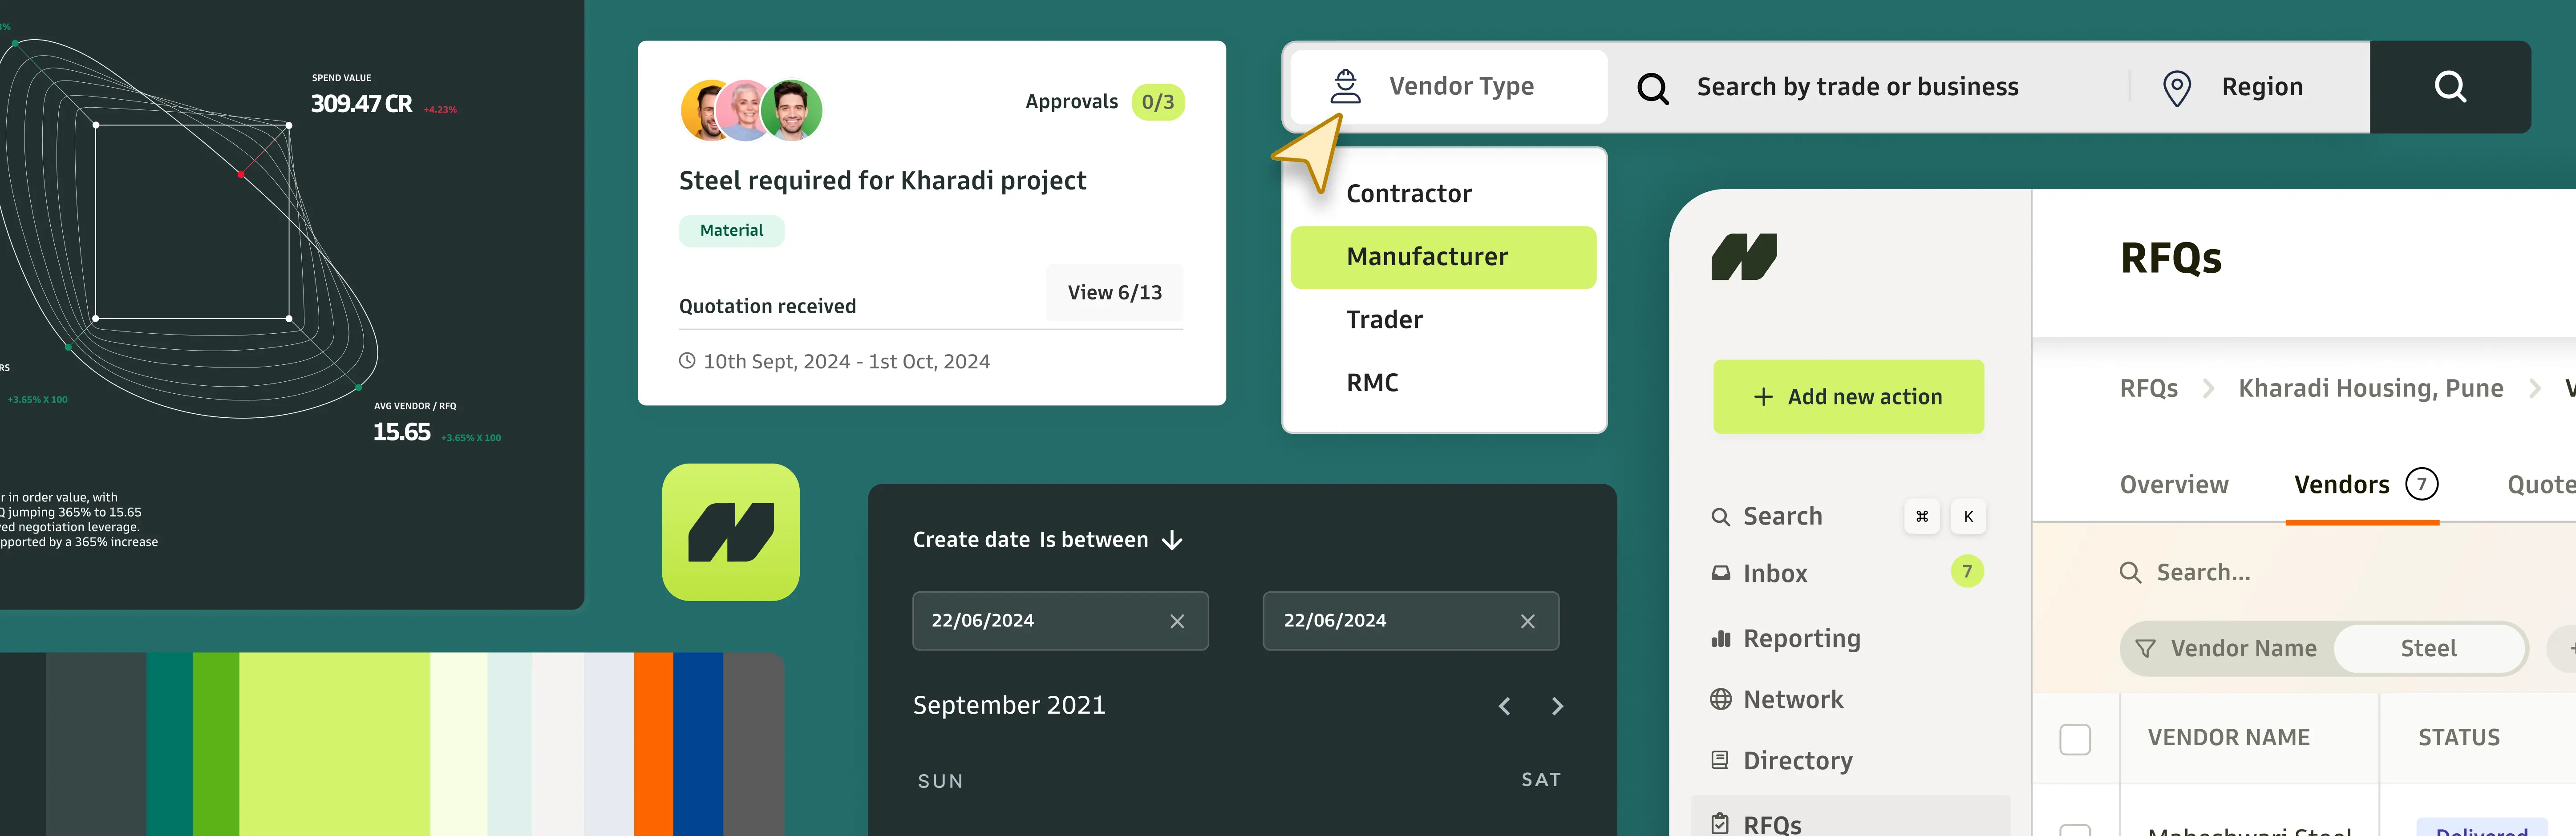Go to next month in calendar

point(1557,707)
